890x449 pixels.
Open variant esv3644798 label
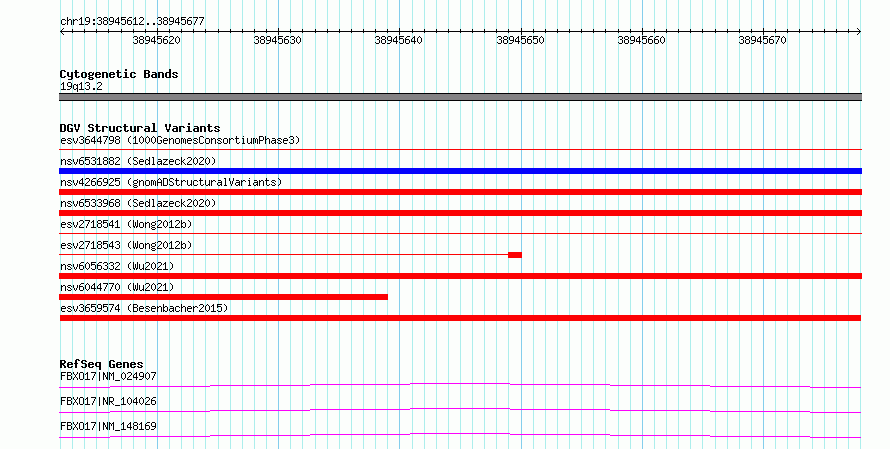click(180, 140)
